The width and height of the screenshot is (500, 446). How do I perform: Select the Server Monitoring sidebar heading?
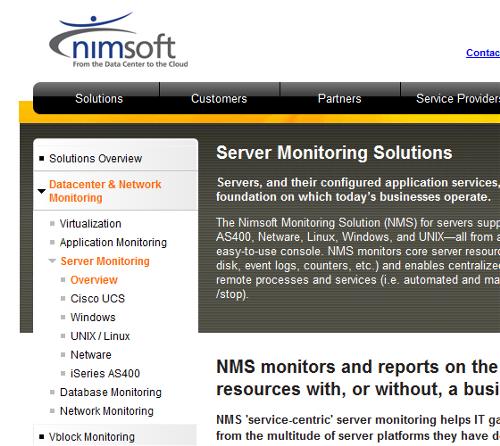point(105,261)
